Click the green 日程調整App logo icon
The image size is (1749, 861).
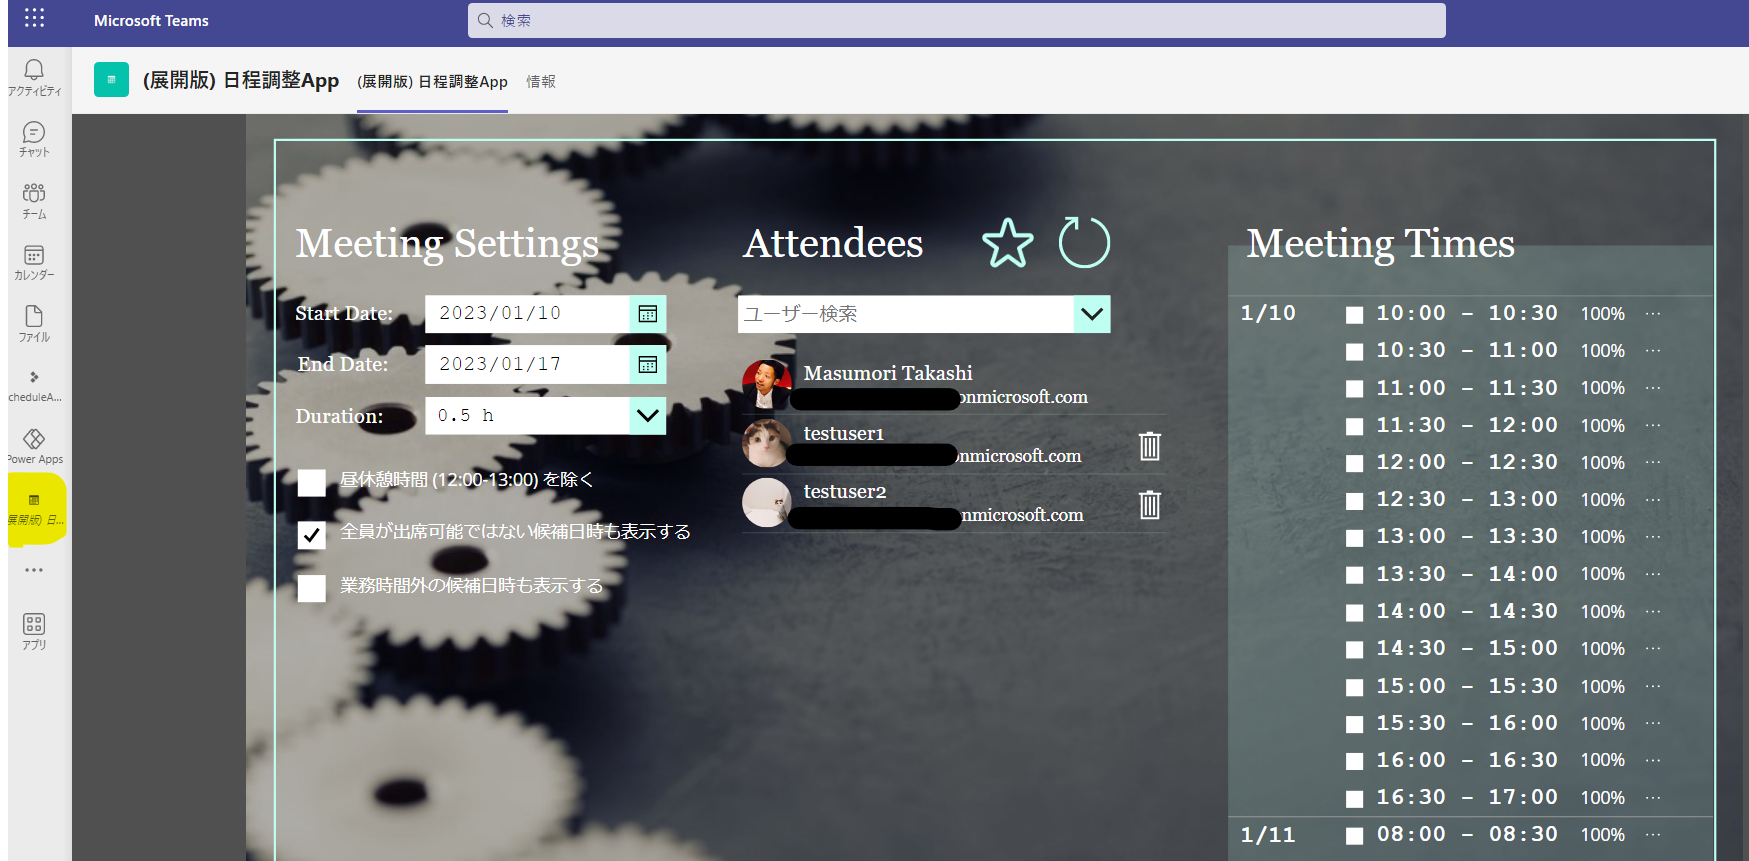(111, 80)
